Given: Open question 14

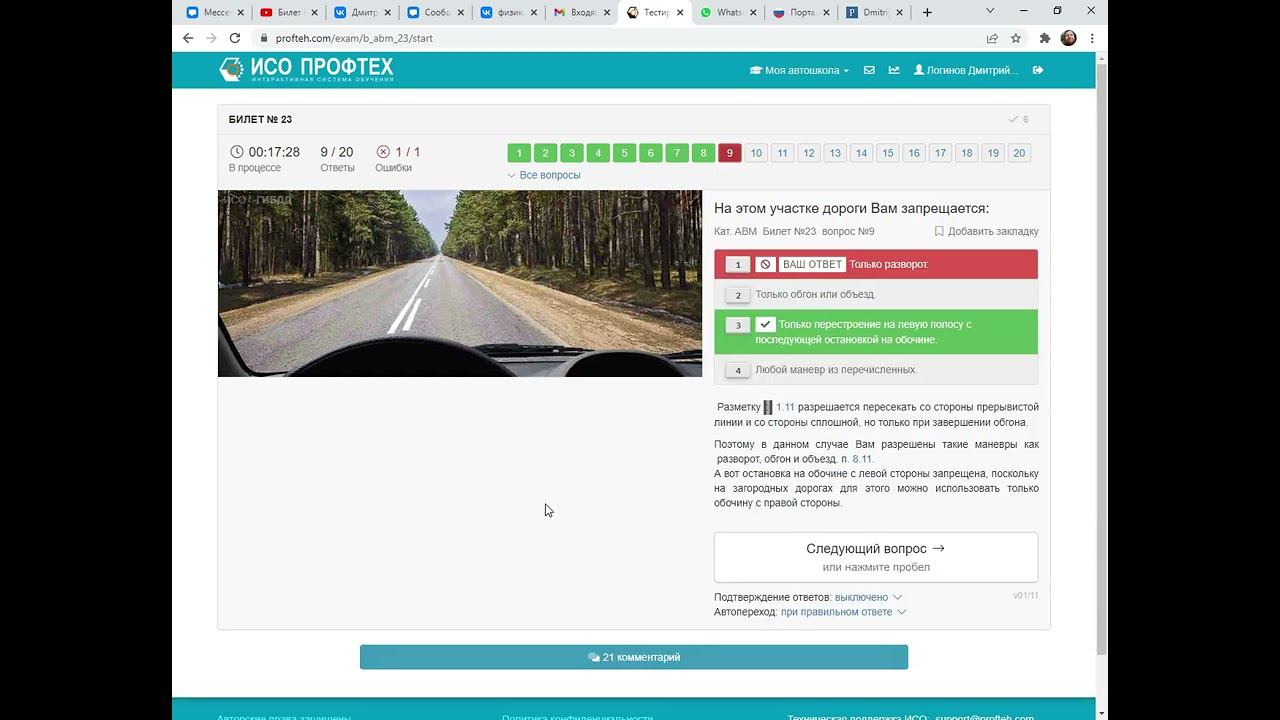Looking at the screenshot, I should (x=861, y=153).
